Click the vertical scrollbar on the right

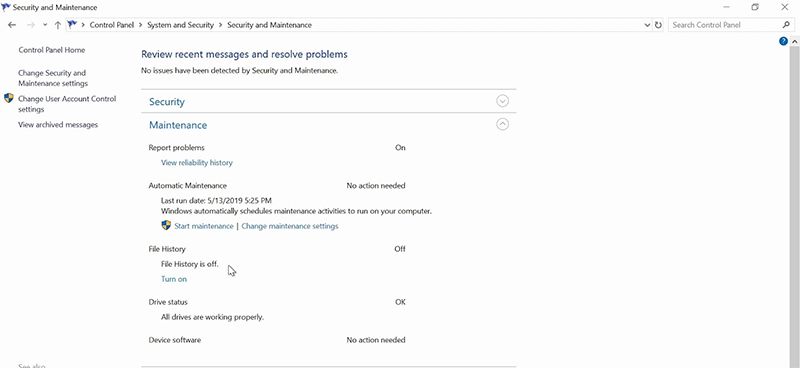[x=794, y=204]
